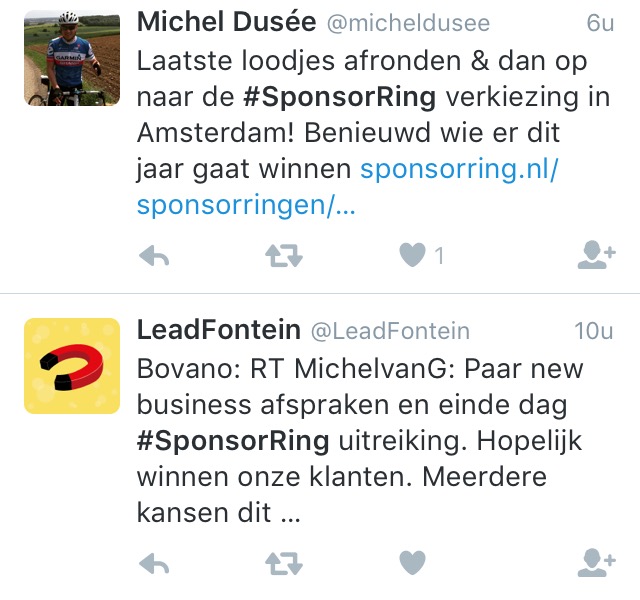Open the @LeadFontein handle
This screenshot has width=640, height=600.
pos(390,331)
